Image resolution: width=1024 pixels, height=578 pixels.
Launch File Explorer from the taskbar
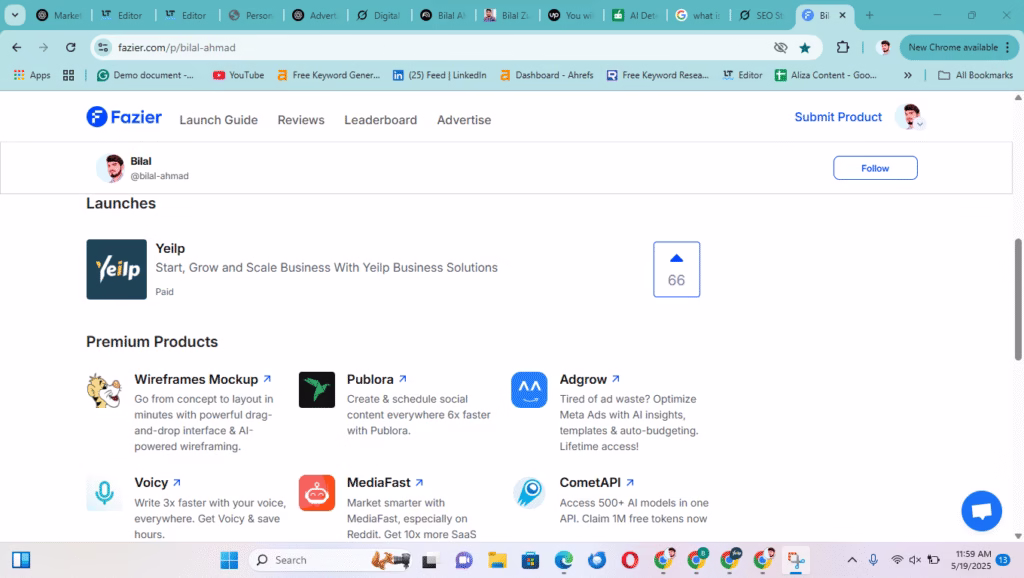pos(497,560)
